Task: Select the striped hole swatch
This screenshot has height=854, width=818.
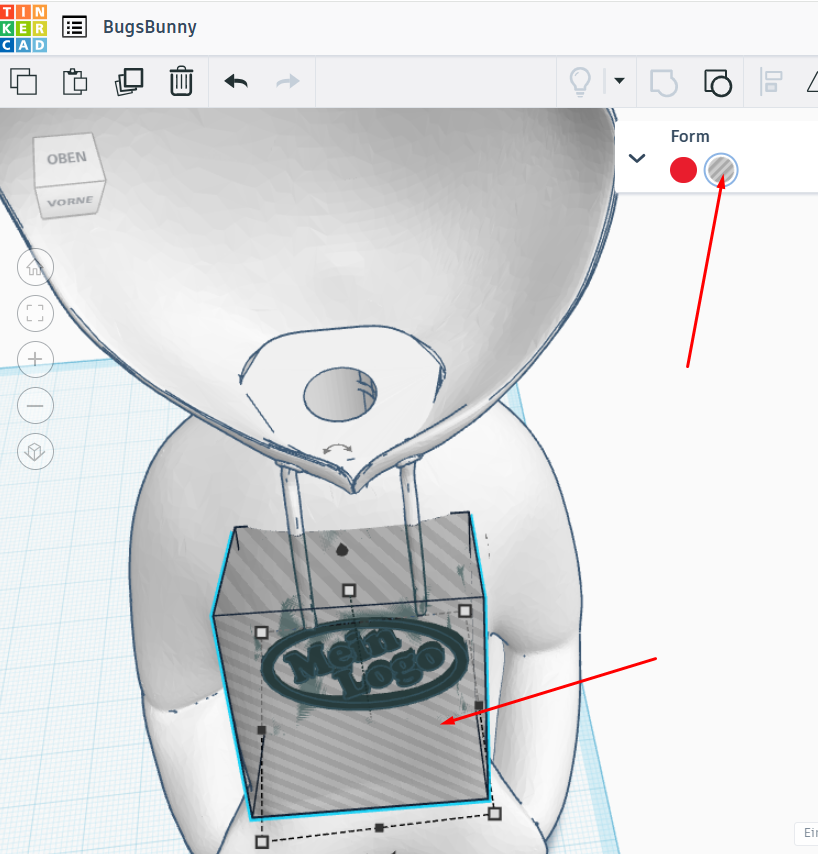Action: (x=721, y=170)
